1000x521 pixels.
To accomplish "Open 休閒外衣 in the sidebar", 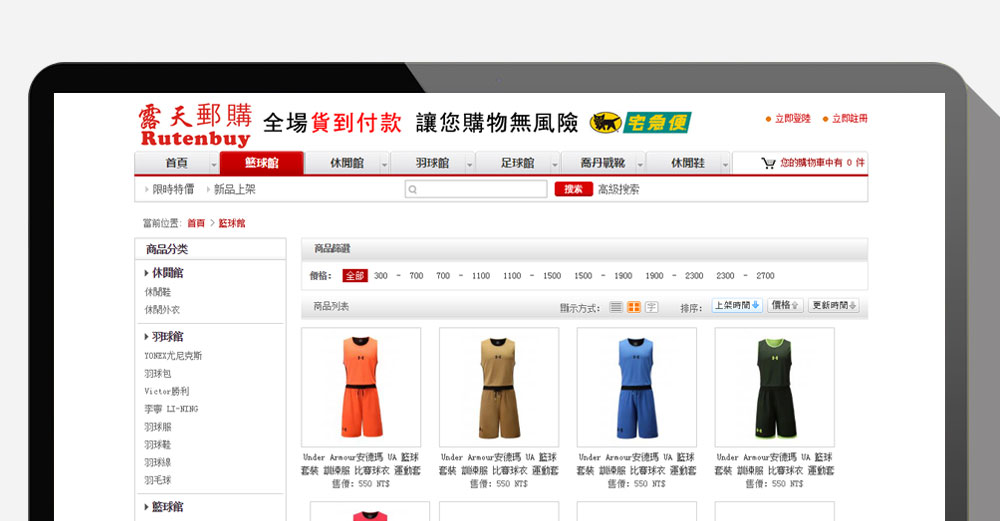I will click(162, 310).
